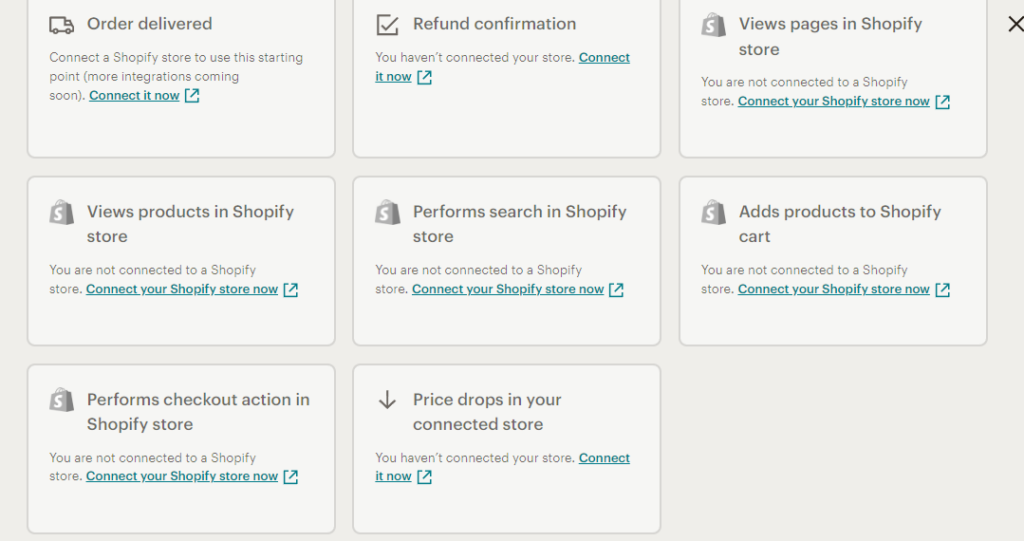Follow Connect your Shopify store link, Views products
1024x541 pixels.
point(182,289)
